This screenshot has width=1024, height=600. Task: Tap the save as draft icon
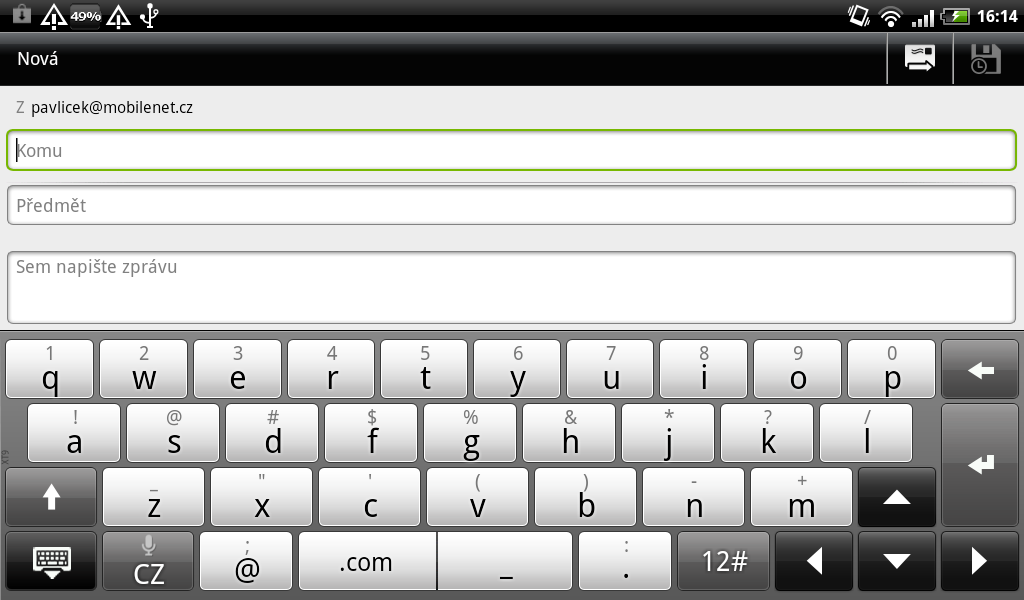point(985,59)
